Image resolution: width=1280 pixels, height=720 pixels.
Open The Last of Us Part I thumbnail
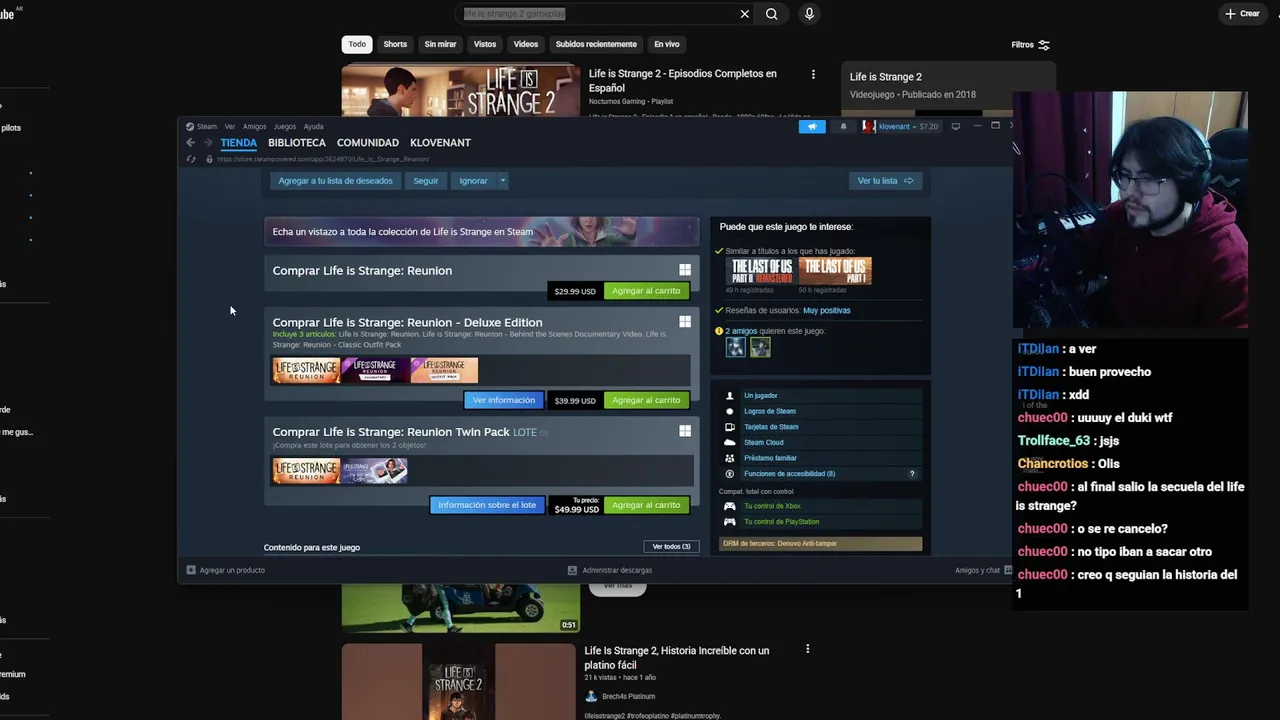(x=835, y=271)
